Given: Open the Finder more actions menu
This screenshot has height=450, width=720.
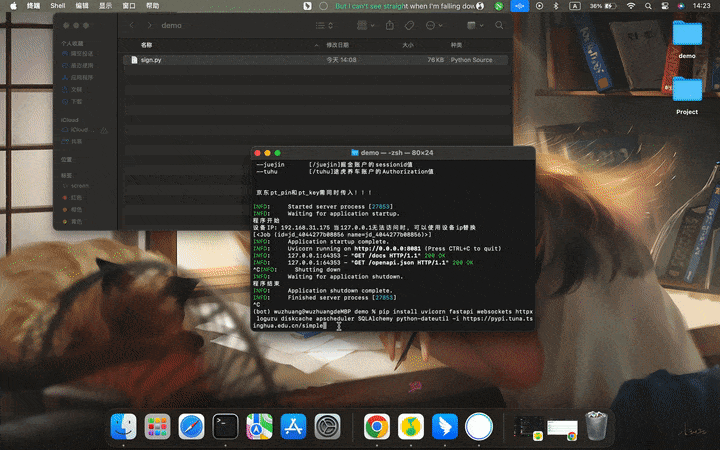Looking at the screenshot, I should point(433,25).
